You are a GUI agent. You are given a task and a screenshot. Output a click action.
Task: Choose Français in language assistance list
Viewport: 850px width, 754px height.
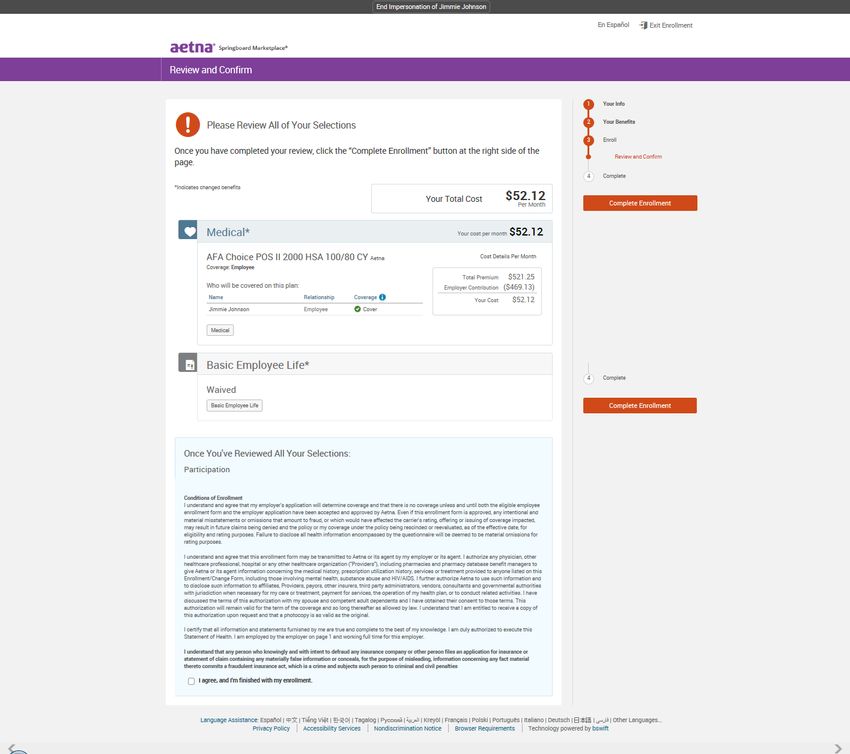[456, 720]
